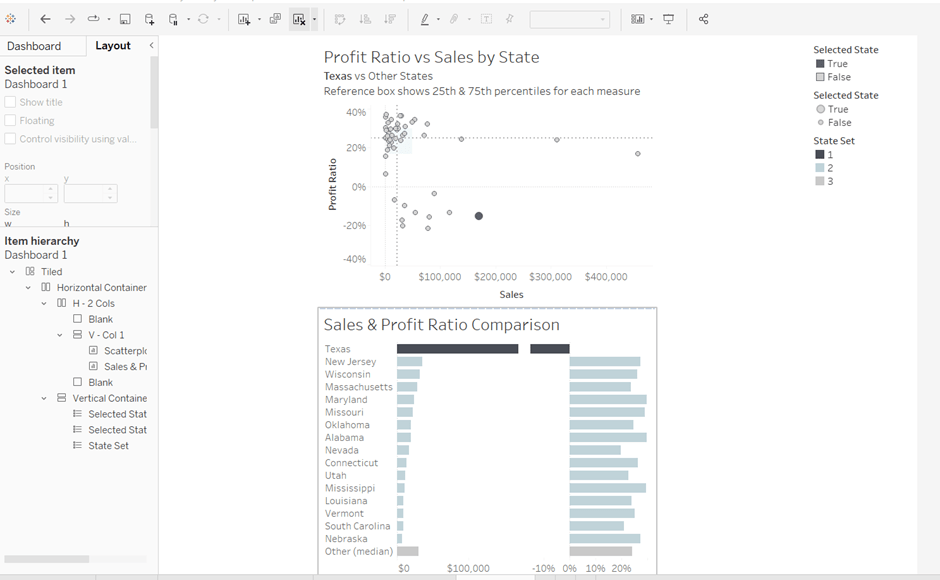This screenshot has height=580, width=940.
Task: Collapse the V - Col 1 container
Action: click(x=60, y=335)
